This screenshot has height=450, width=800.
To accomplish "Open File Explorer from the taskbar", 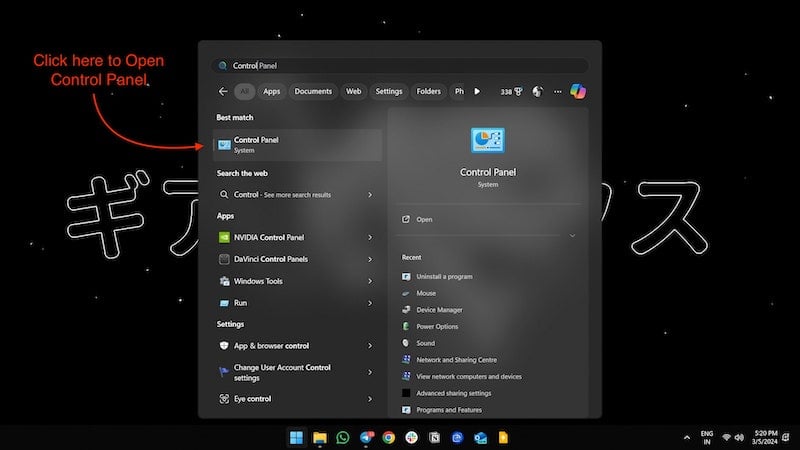I will click(320, 438).
